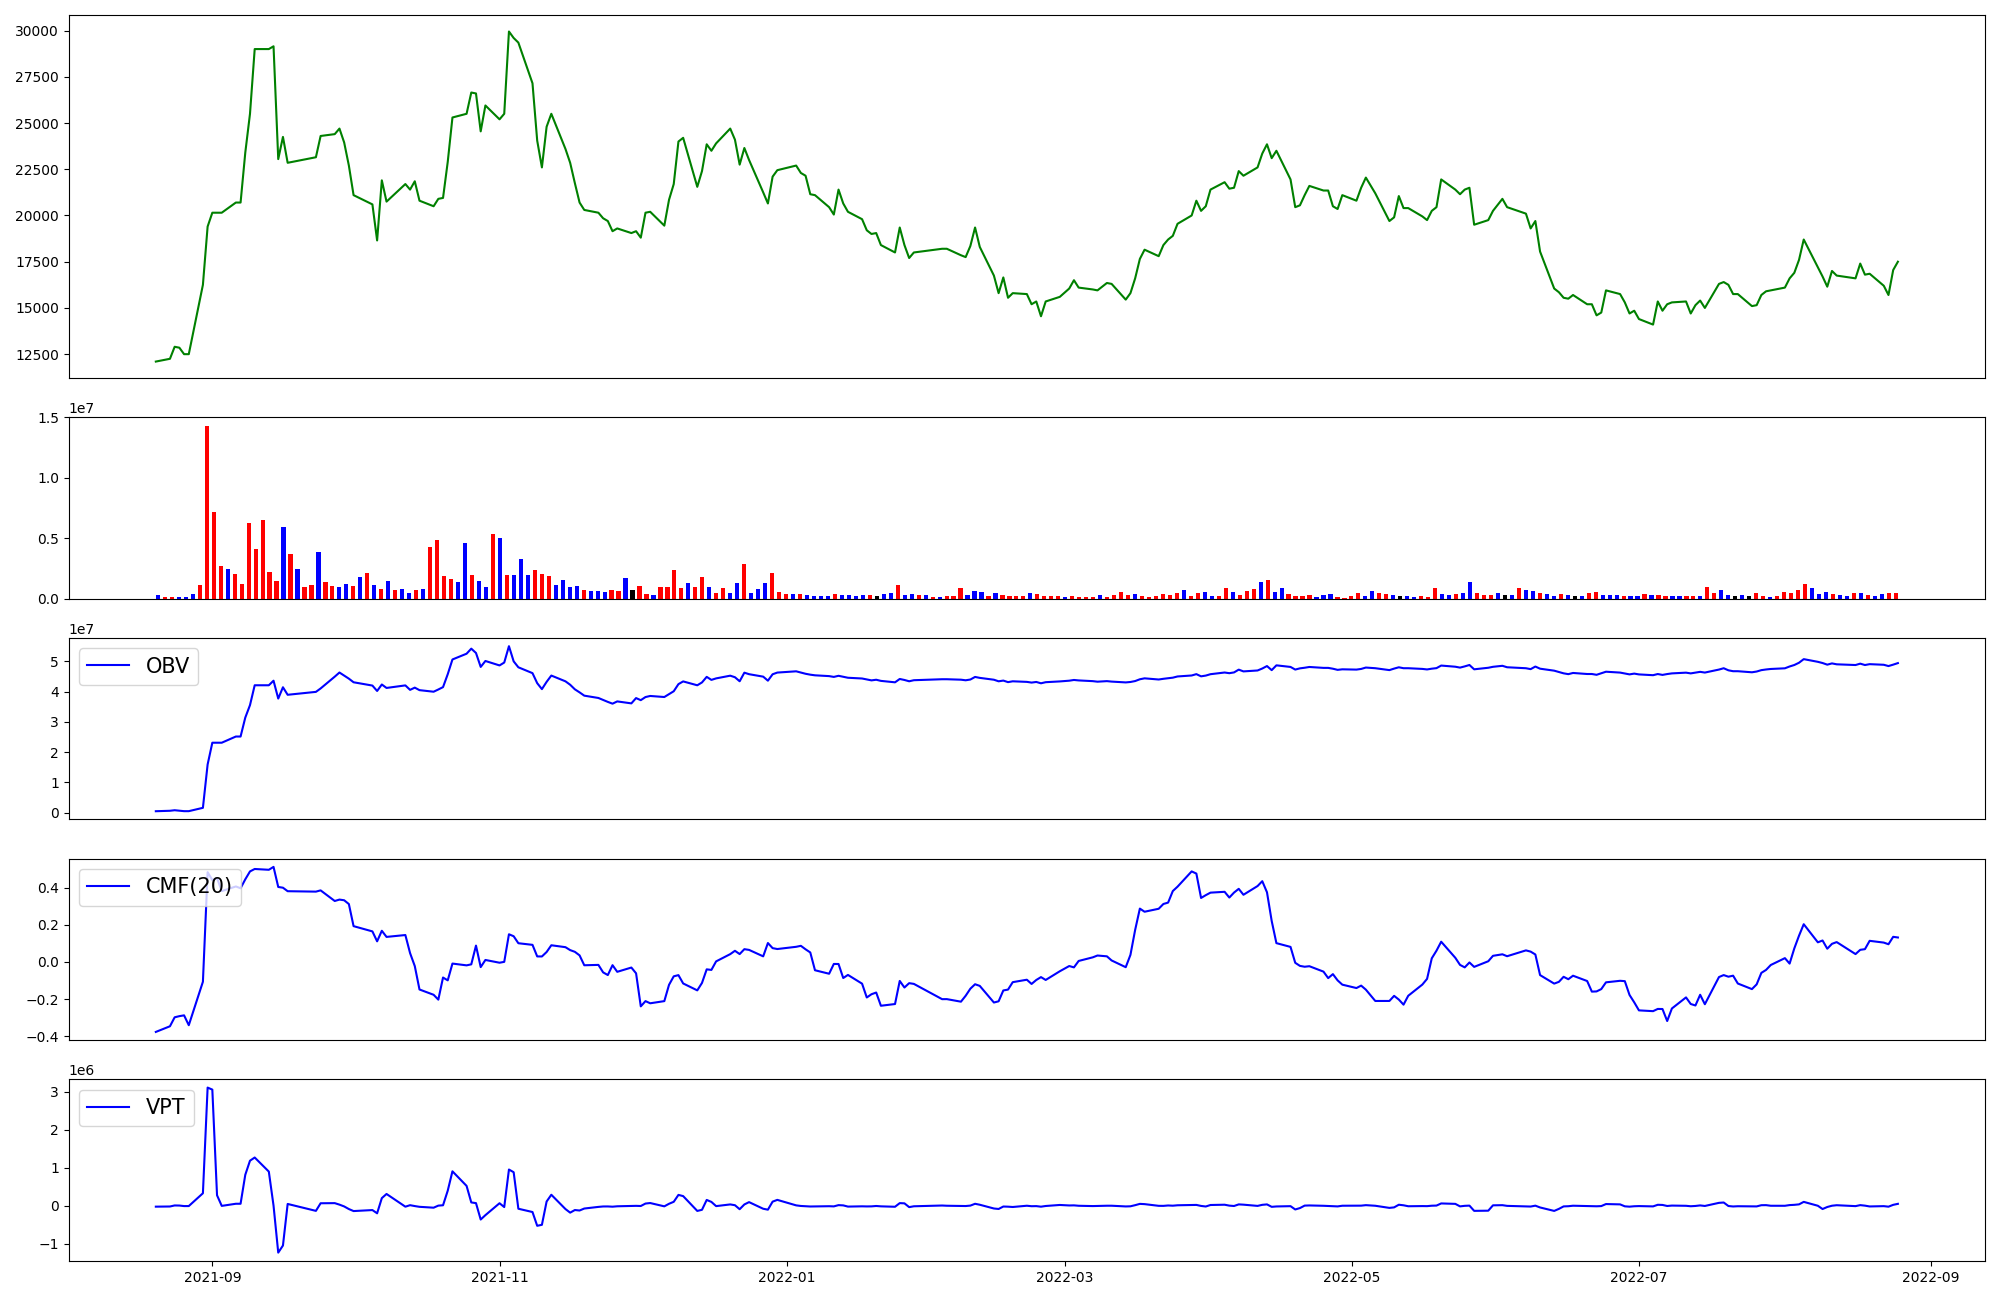
Task: Click the 2022-05 x-axis date label
Action: coord(1352,1276)
